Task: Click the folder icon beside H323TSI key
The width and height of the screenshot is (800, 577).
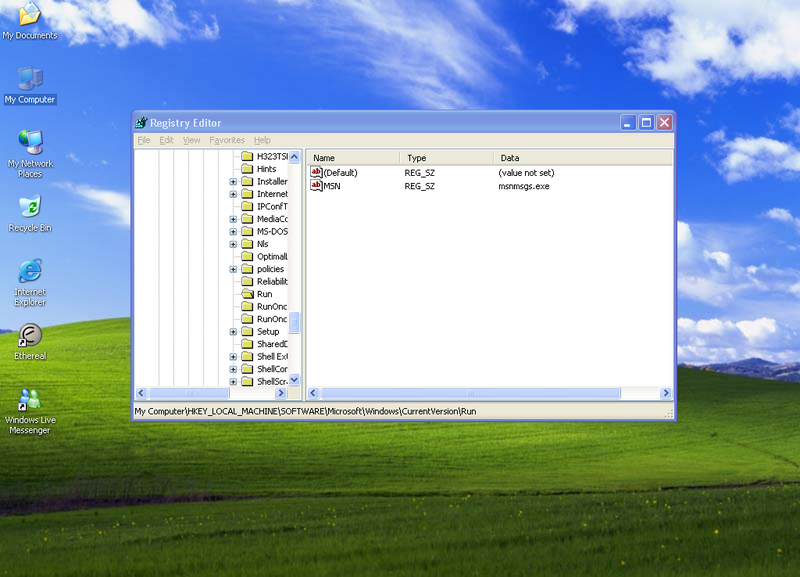Action: point(247,156)
